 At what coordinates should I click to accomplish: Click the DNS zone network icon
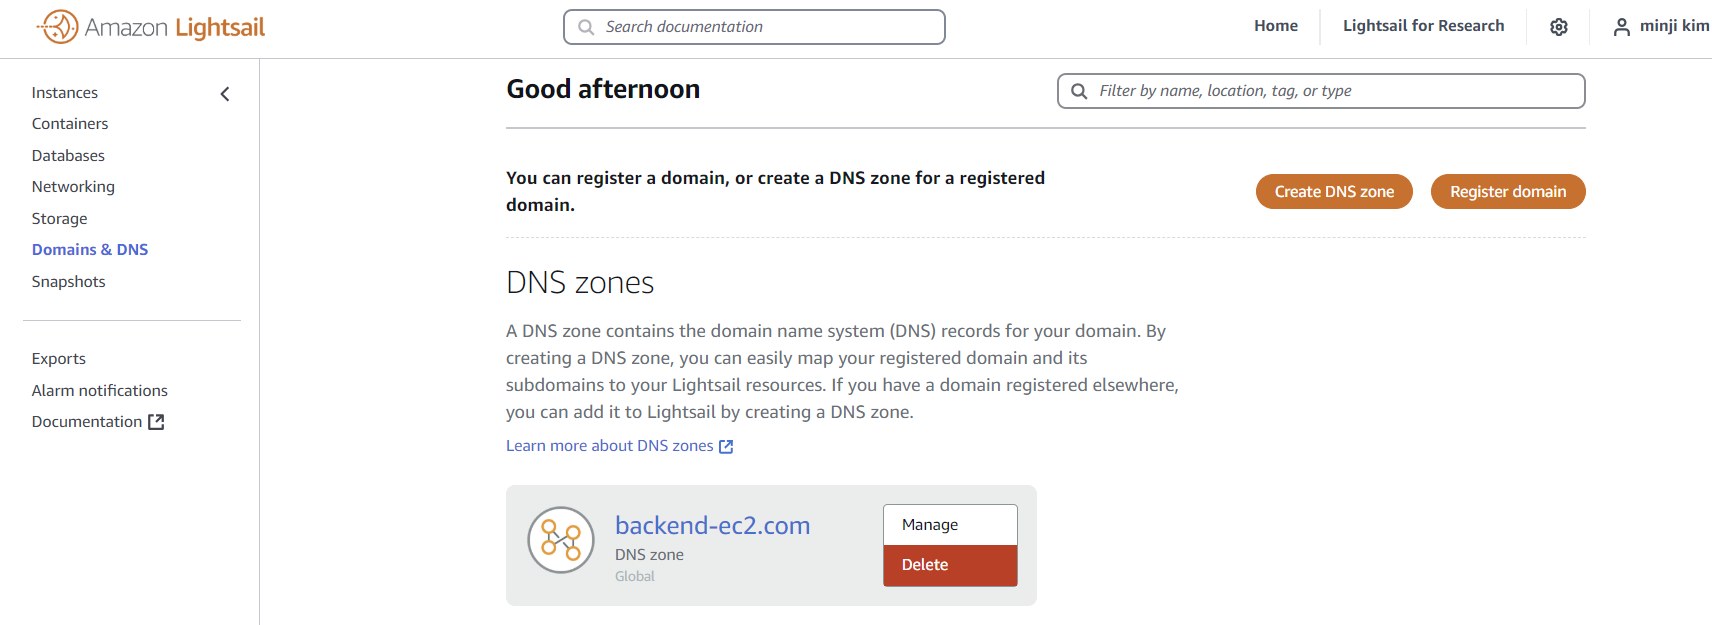(561, 540)
